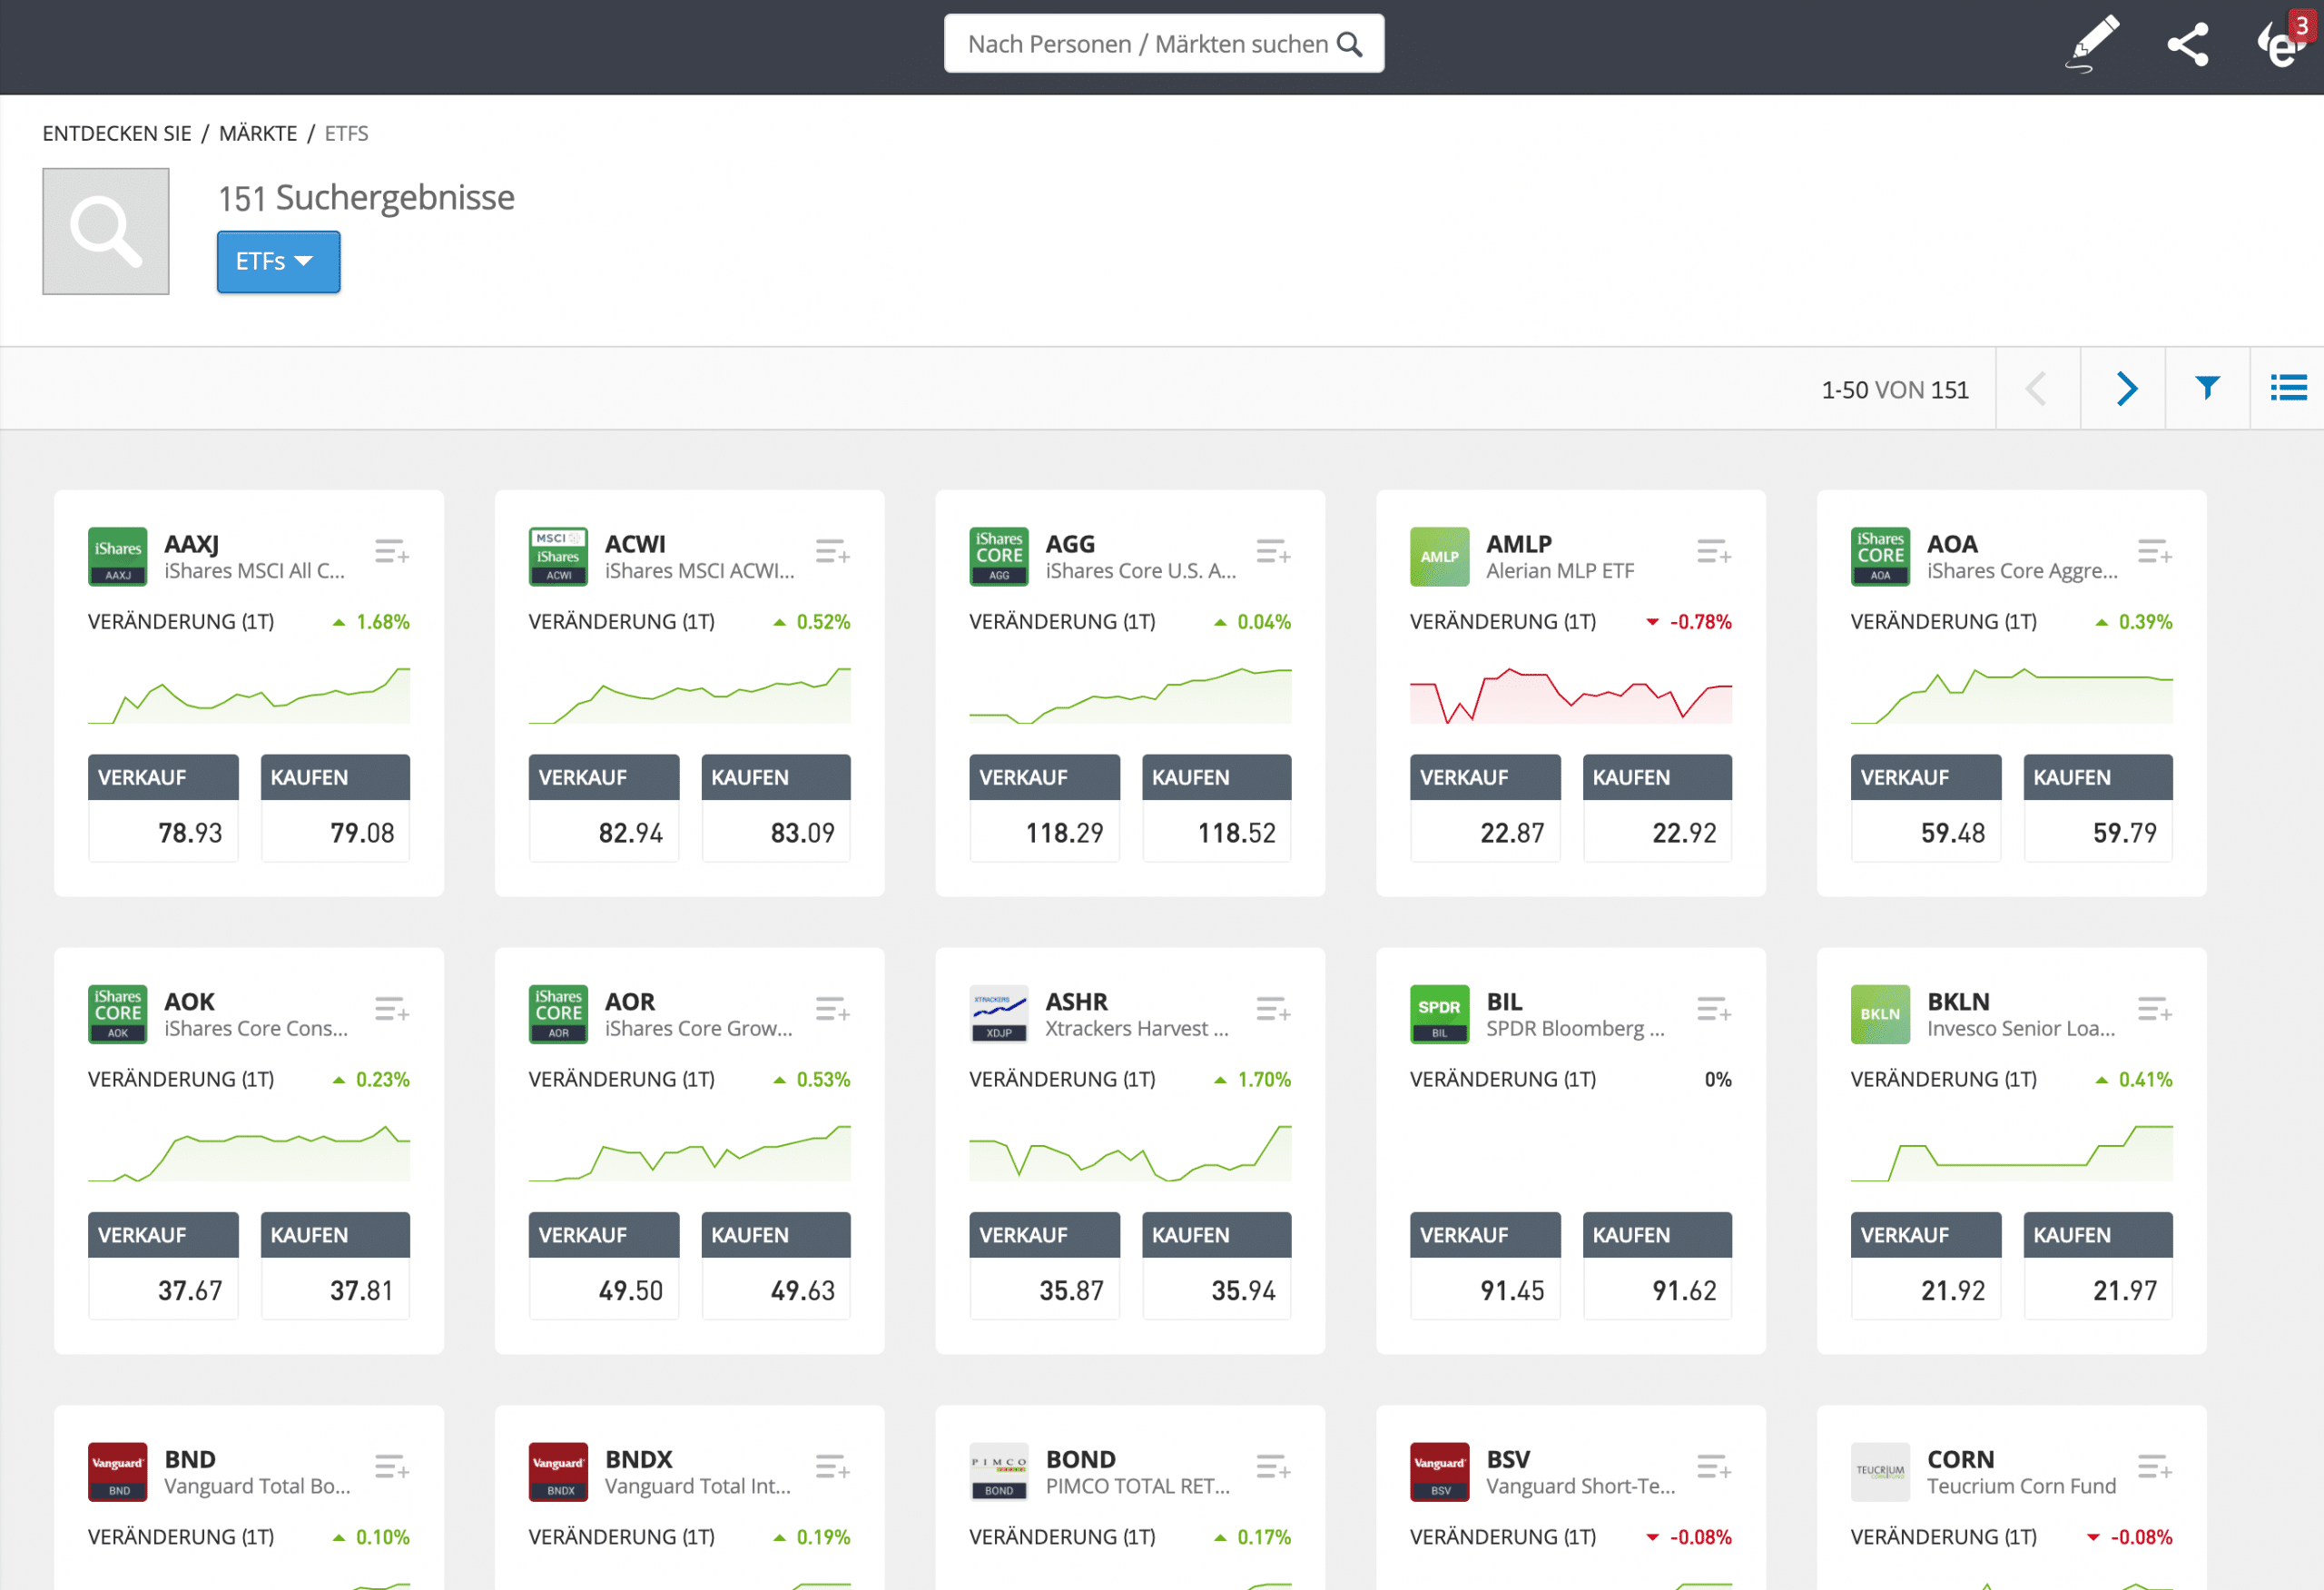The width and height of the screenshot is (2324, 1590).
Task: Open AMLP red price chart
Action: pos(1571,694)
